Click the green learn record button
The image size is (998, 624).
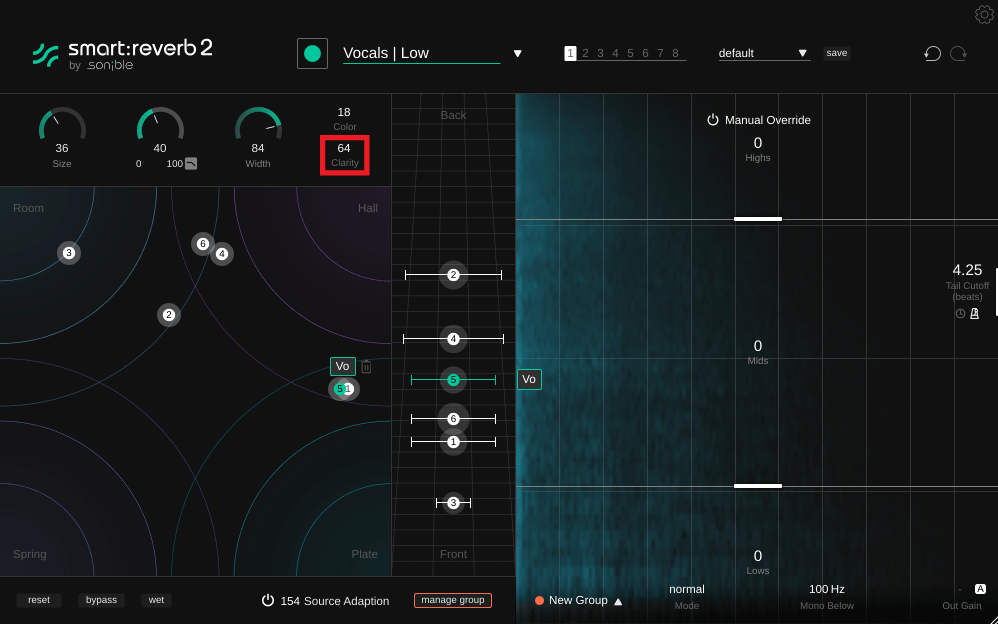pos(313,53)
